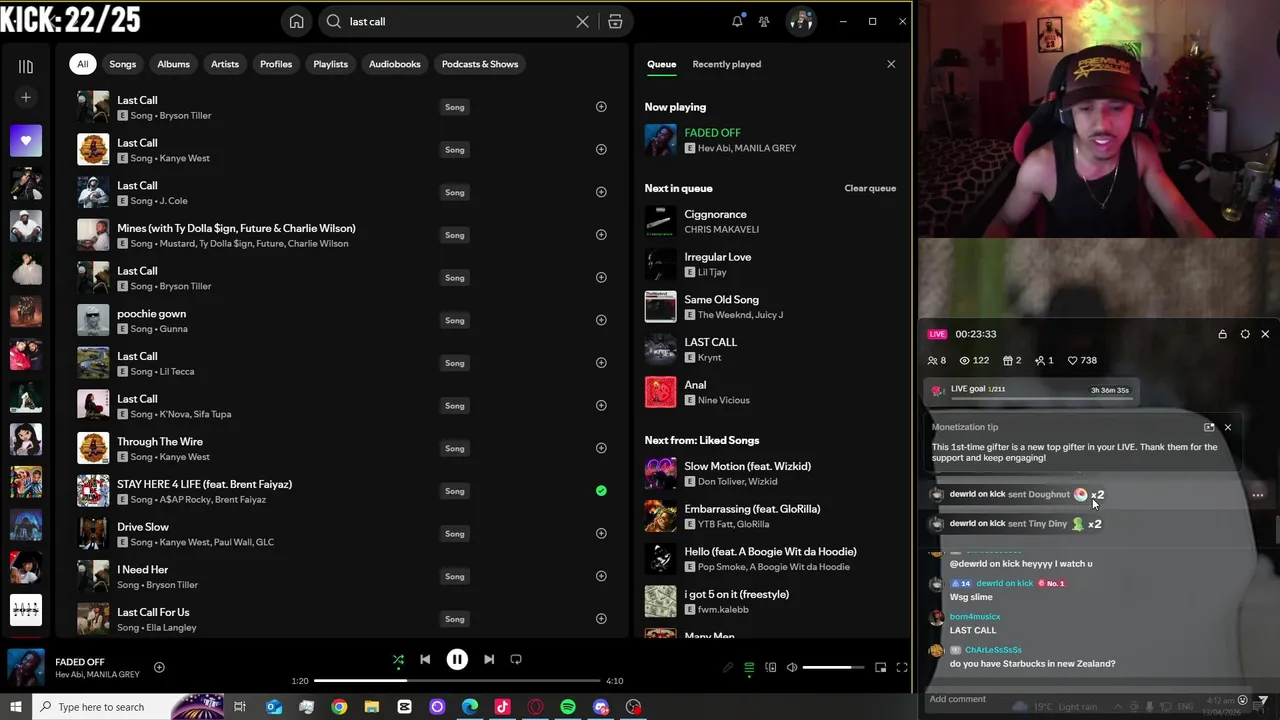Image resolution: width=1280 pixels, height=720 pixels.
Task: Select the Songs filter chip
Action: 123,64
